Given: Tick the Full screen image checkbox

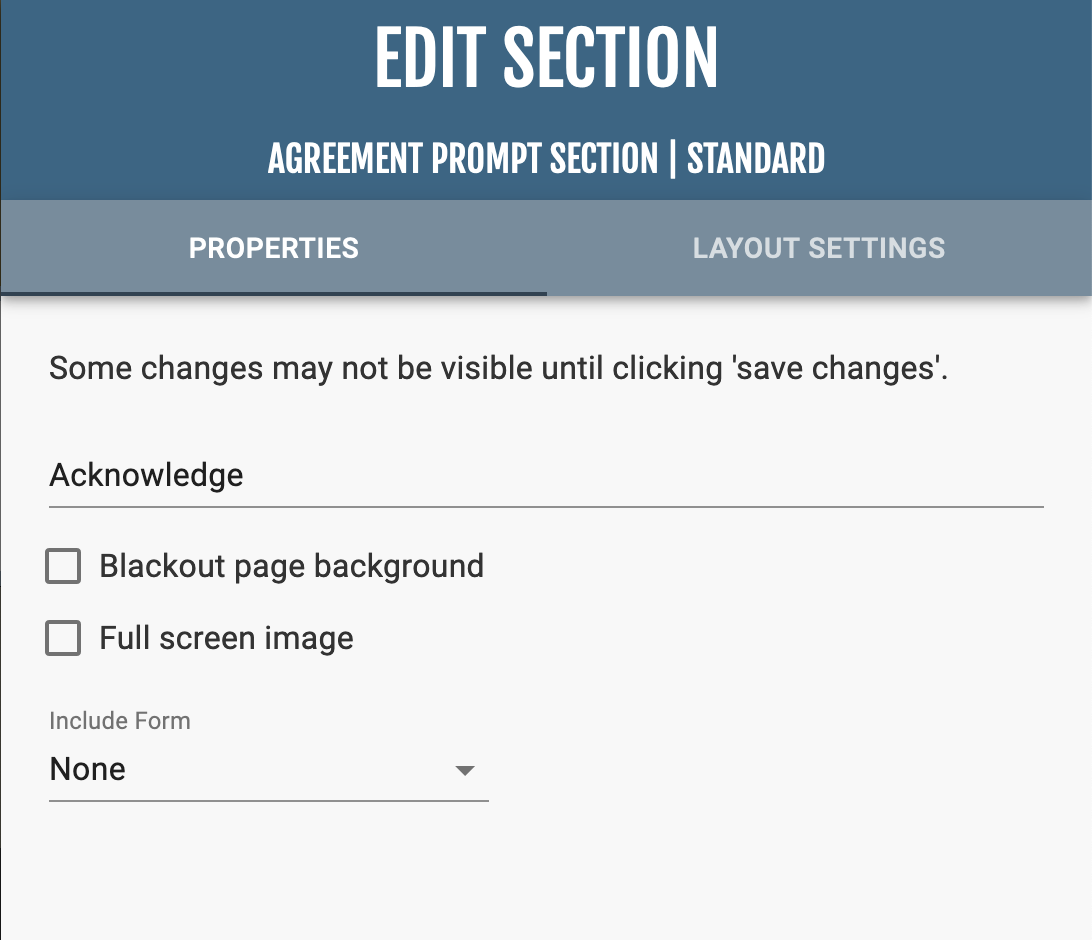Looking at the screenshot, I should click(63, 638).
